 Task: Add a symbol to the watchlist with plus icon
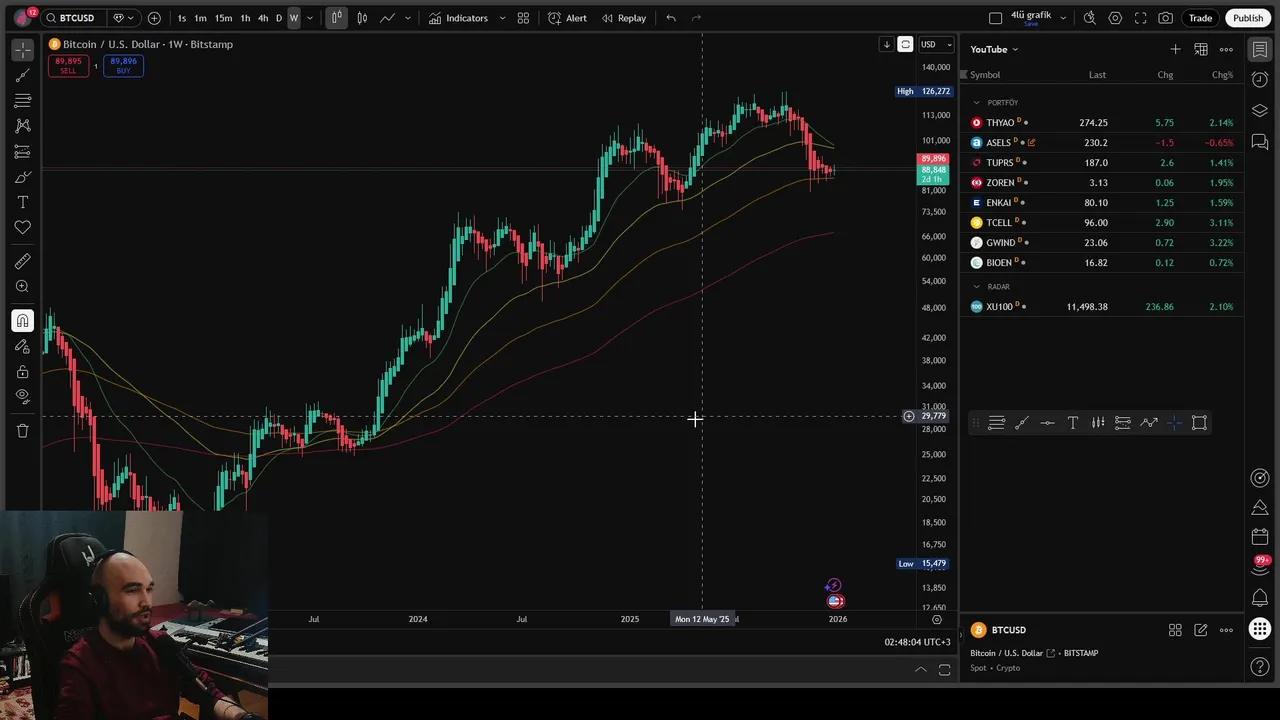point(1175,49)
